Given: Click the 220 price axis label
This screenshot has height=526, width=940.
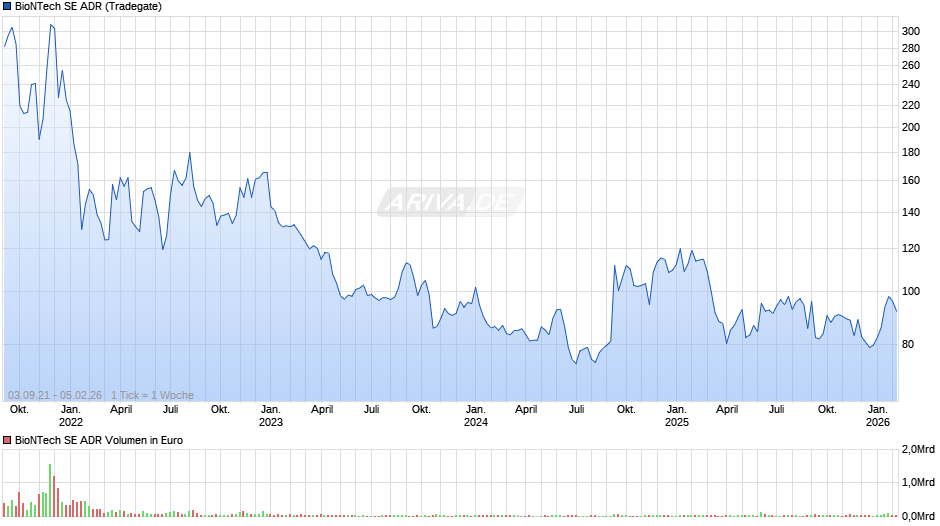Looking at the screenshot, I should [x=911, y=106].
